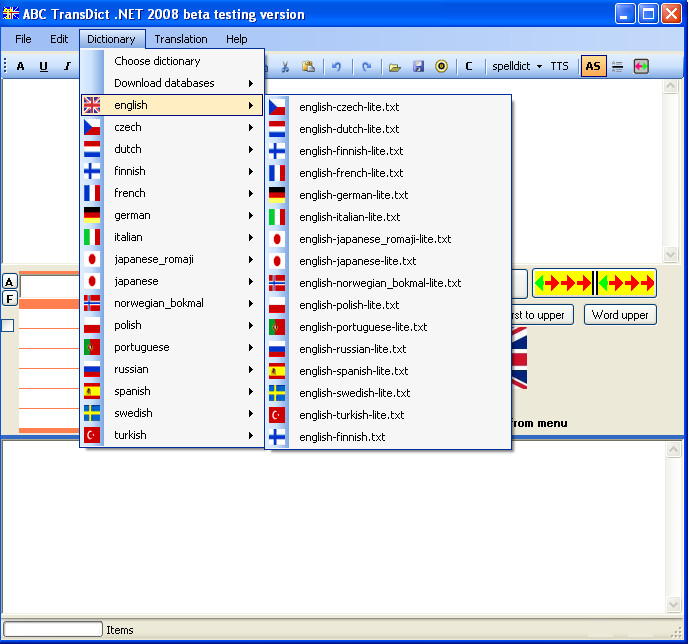Open the Edit menu
Viewport: 688px width, 644px height.
point(59,39)
